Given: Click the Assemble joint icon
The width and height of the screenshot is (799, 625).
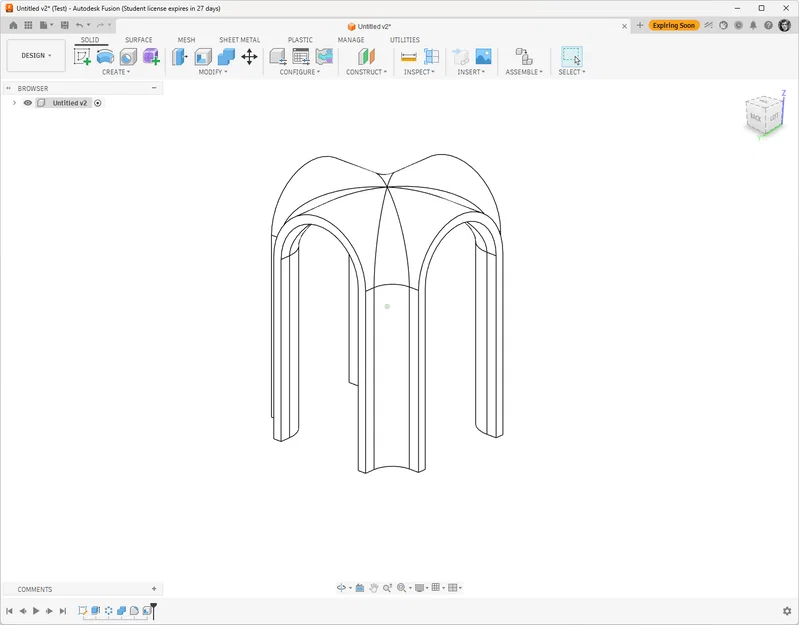Looking at the screenshot, I should click(x=524, y=57).
